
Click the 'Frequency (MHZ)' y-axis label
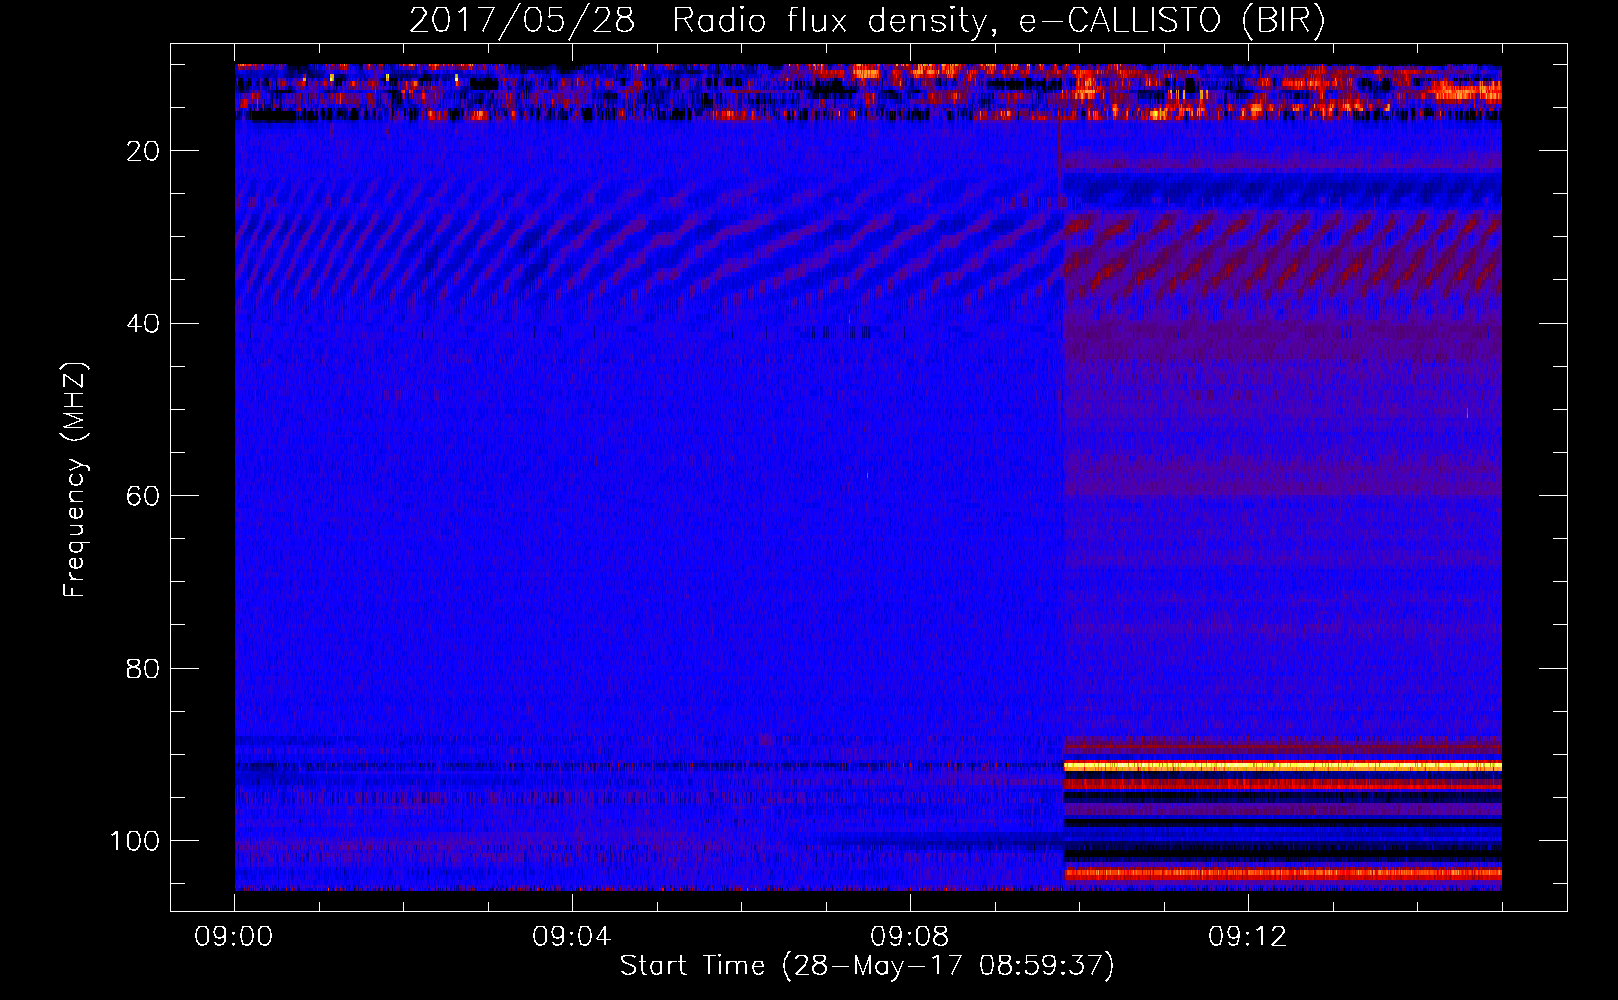75,480
